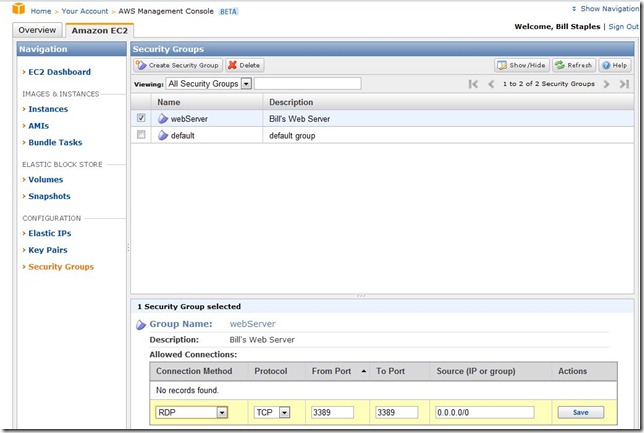Click the Create Security Group button
The height and width of the screenshot is (433, 644).
[178, 65]
